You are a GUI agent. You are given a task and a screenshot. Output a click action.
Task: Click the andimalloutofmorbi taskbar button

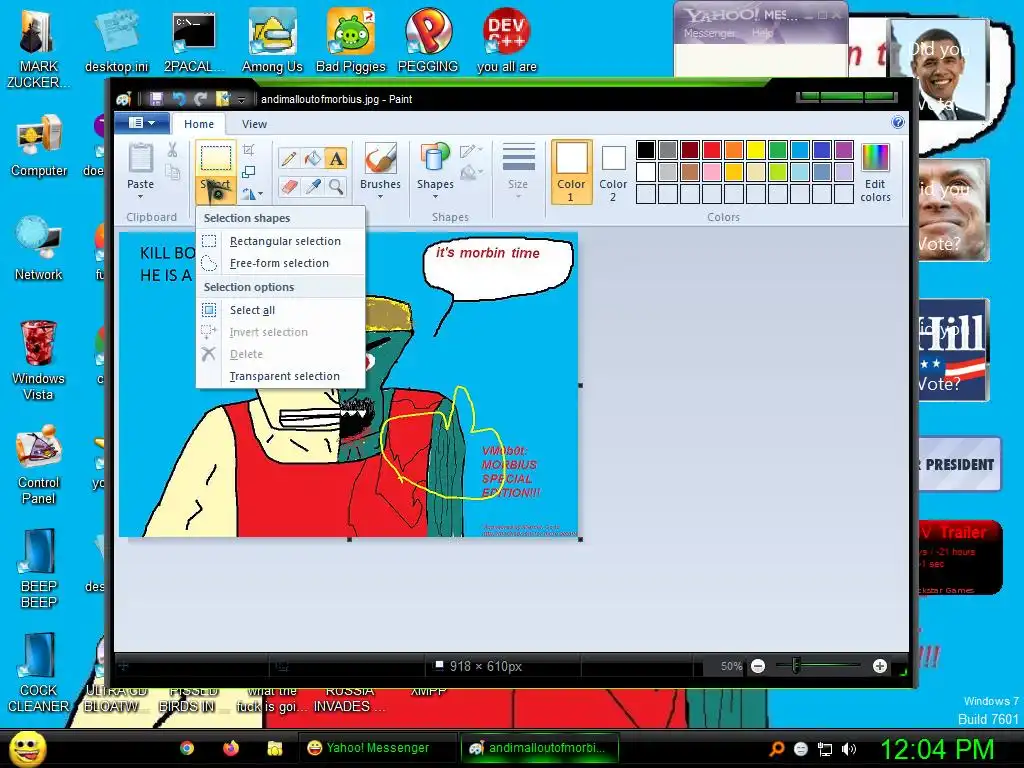point(541,748)
